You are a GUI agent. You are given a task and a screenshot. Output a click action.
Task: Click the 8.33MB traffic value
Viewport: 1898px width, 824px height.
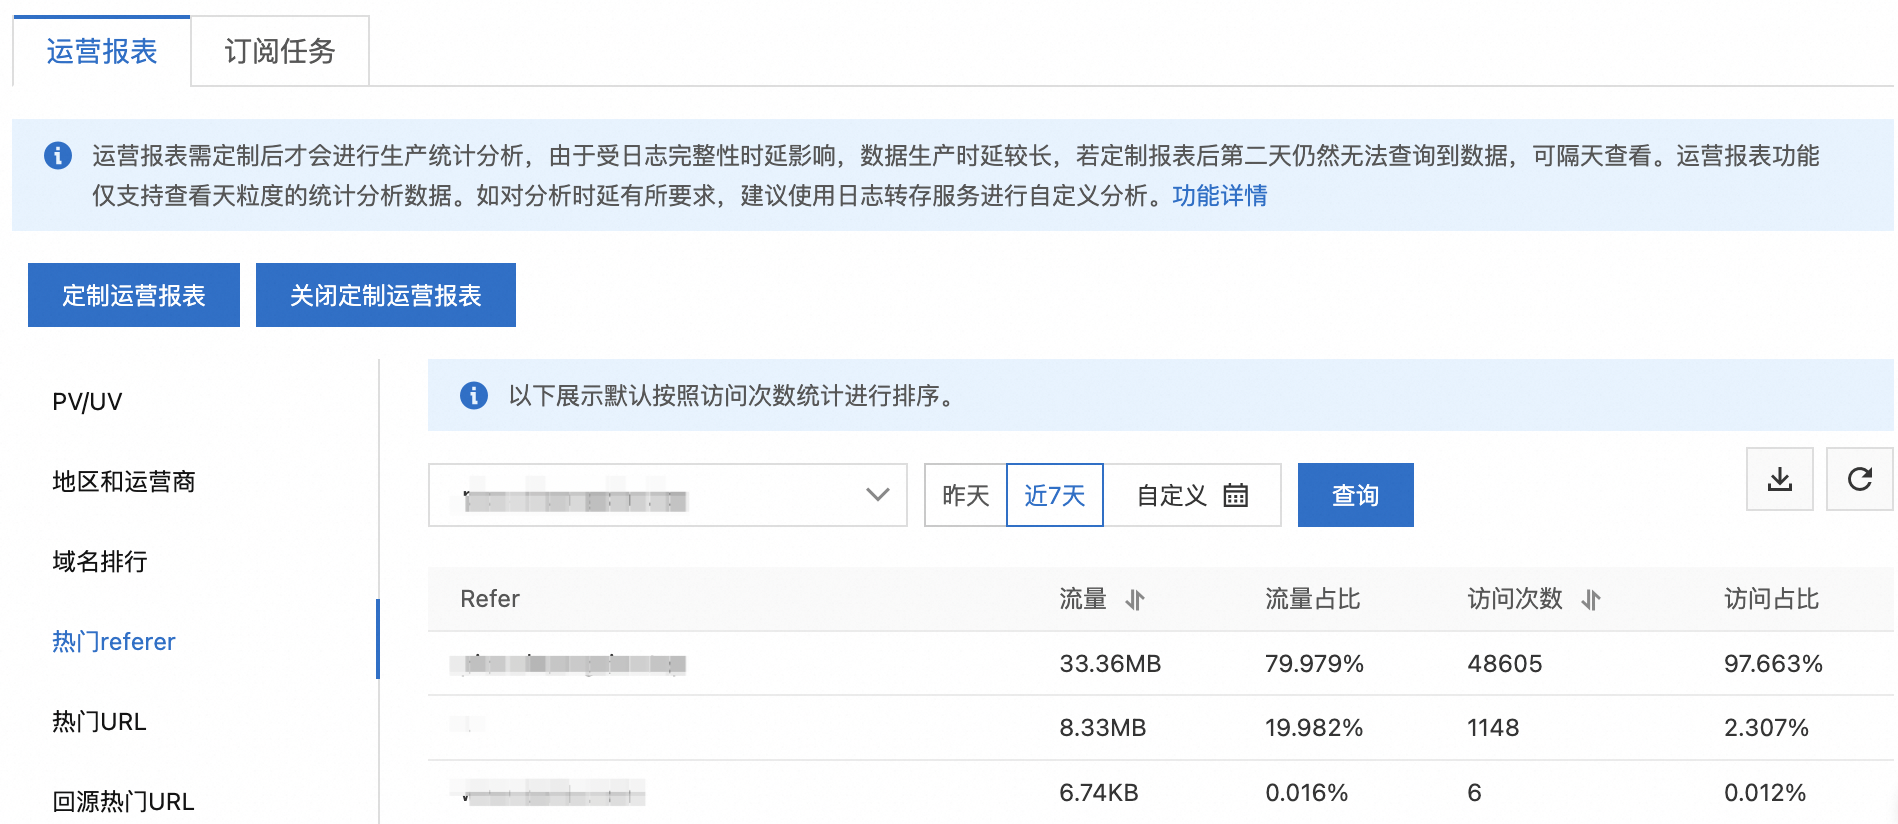point(1103,728)
